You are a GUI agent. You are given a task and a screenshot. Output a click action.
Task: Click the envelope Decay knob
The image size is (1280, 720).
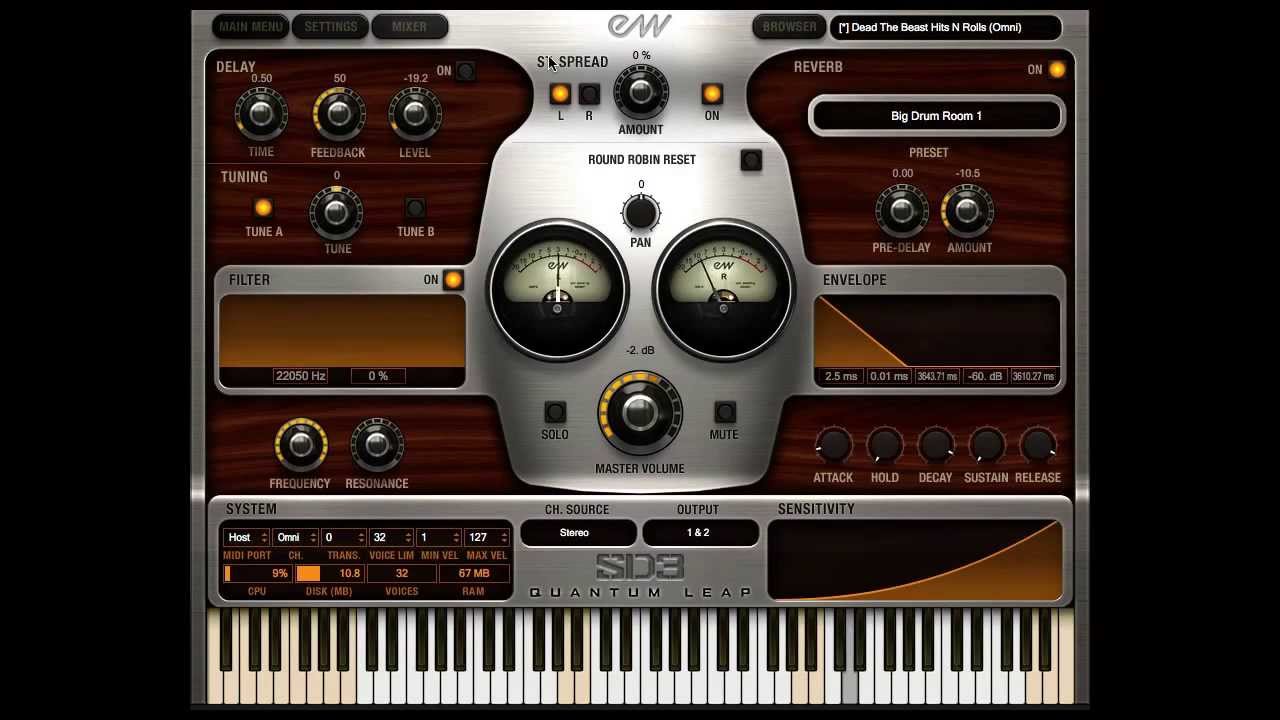click(936, 445)
